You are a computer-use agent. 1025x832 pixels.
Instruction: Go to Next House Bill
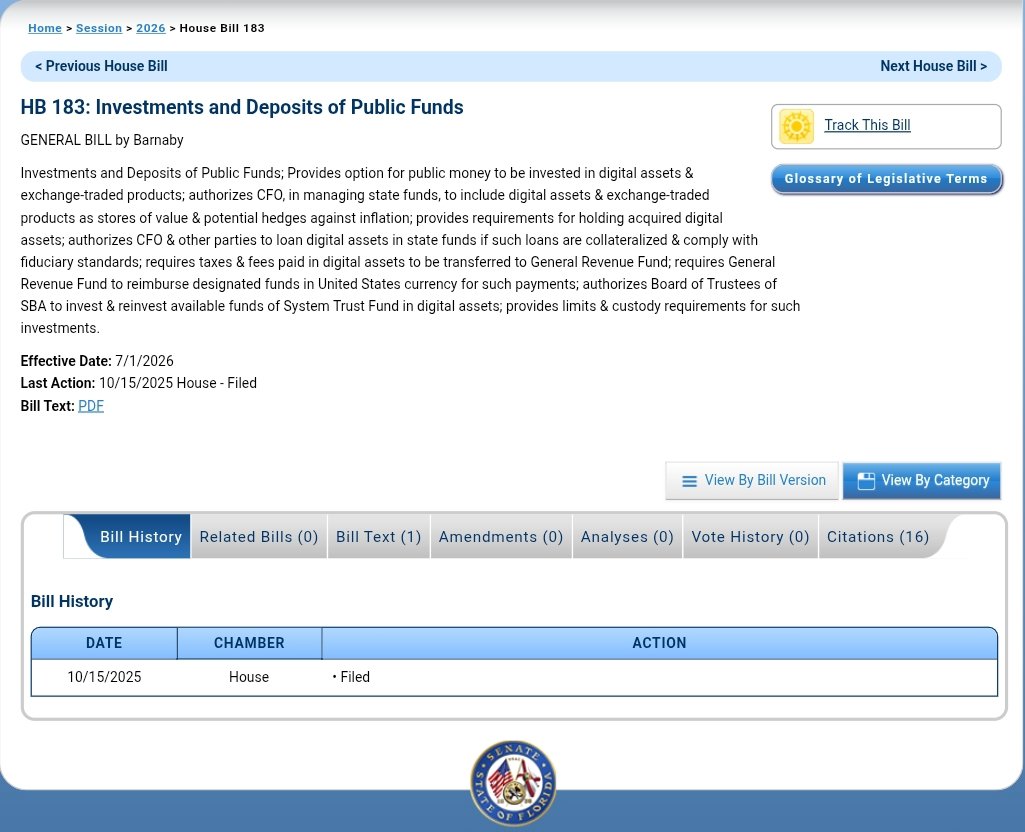coord(933,66)
